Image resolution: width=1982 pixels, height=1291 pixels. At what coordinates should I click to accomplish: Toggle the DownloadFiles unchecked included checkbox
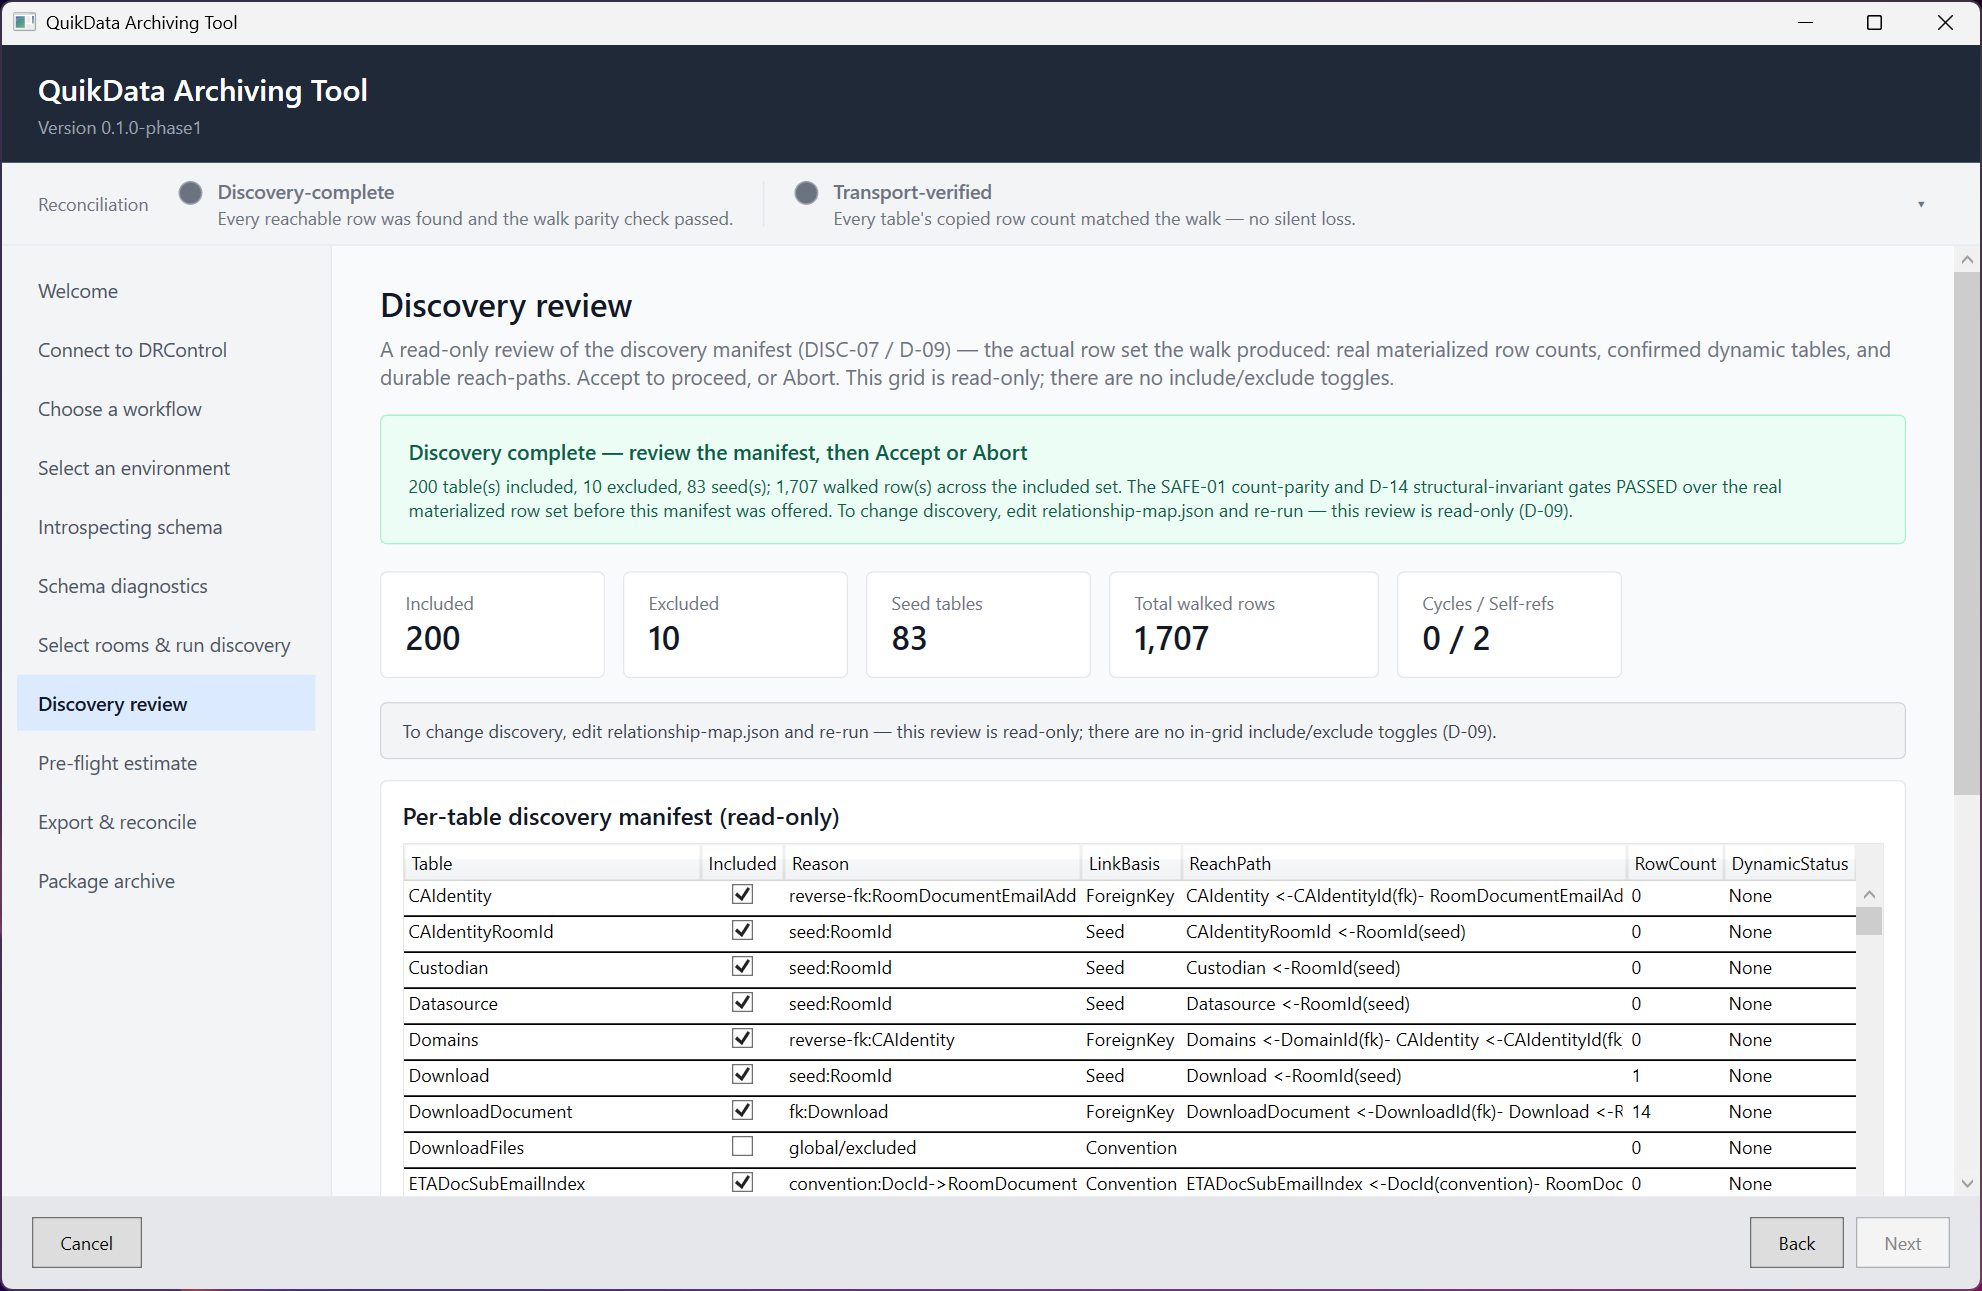click(x=742, y=1147)
